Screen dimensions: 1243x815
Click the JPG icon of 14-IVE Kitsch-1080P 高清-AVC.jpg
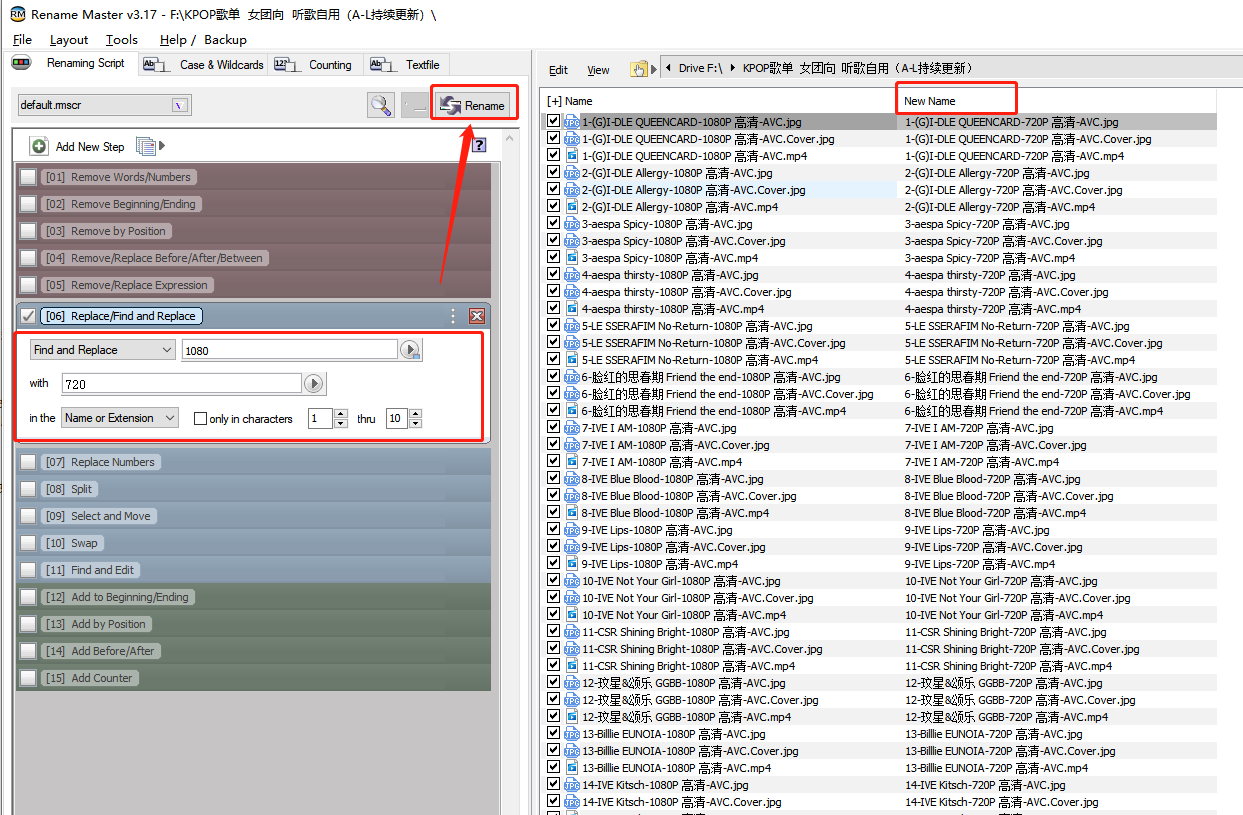pyautogui.click(x=572, y=785)
